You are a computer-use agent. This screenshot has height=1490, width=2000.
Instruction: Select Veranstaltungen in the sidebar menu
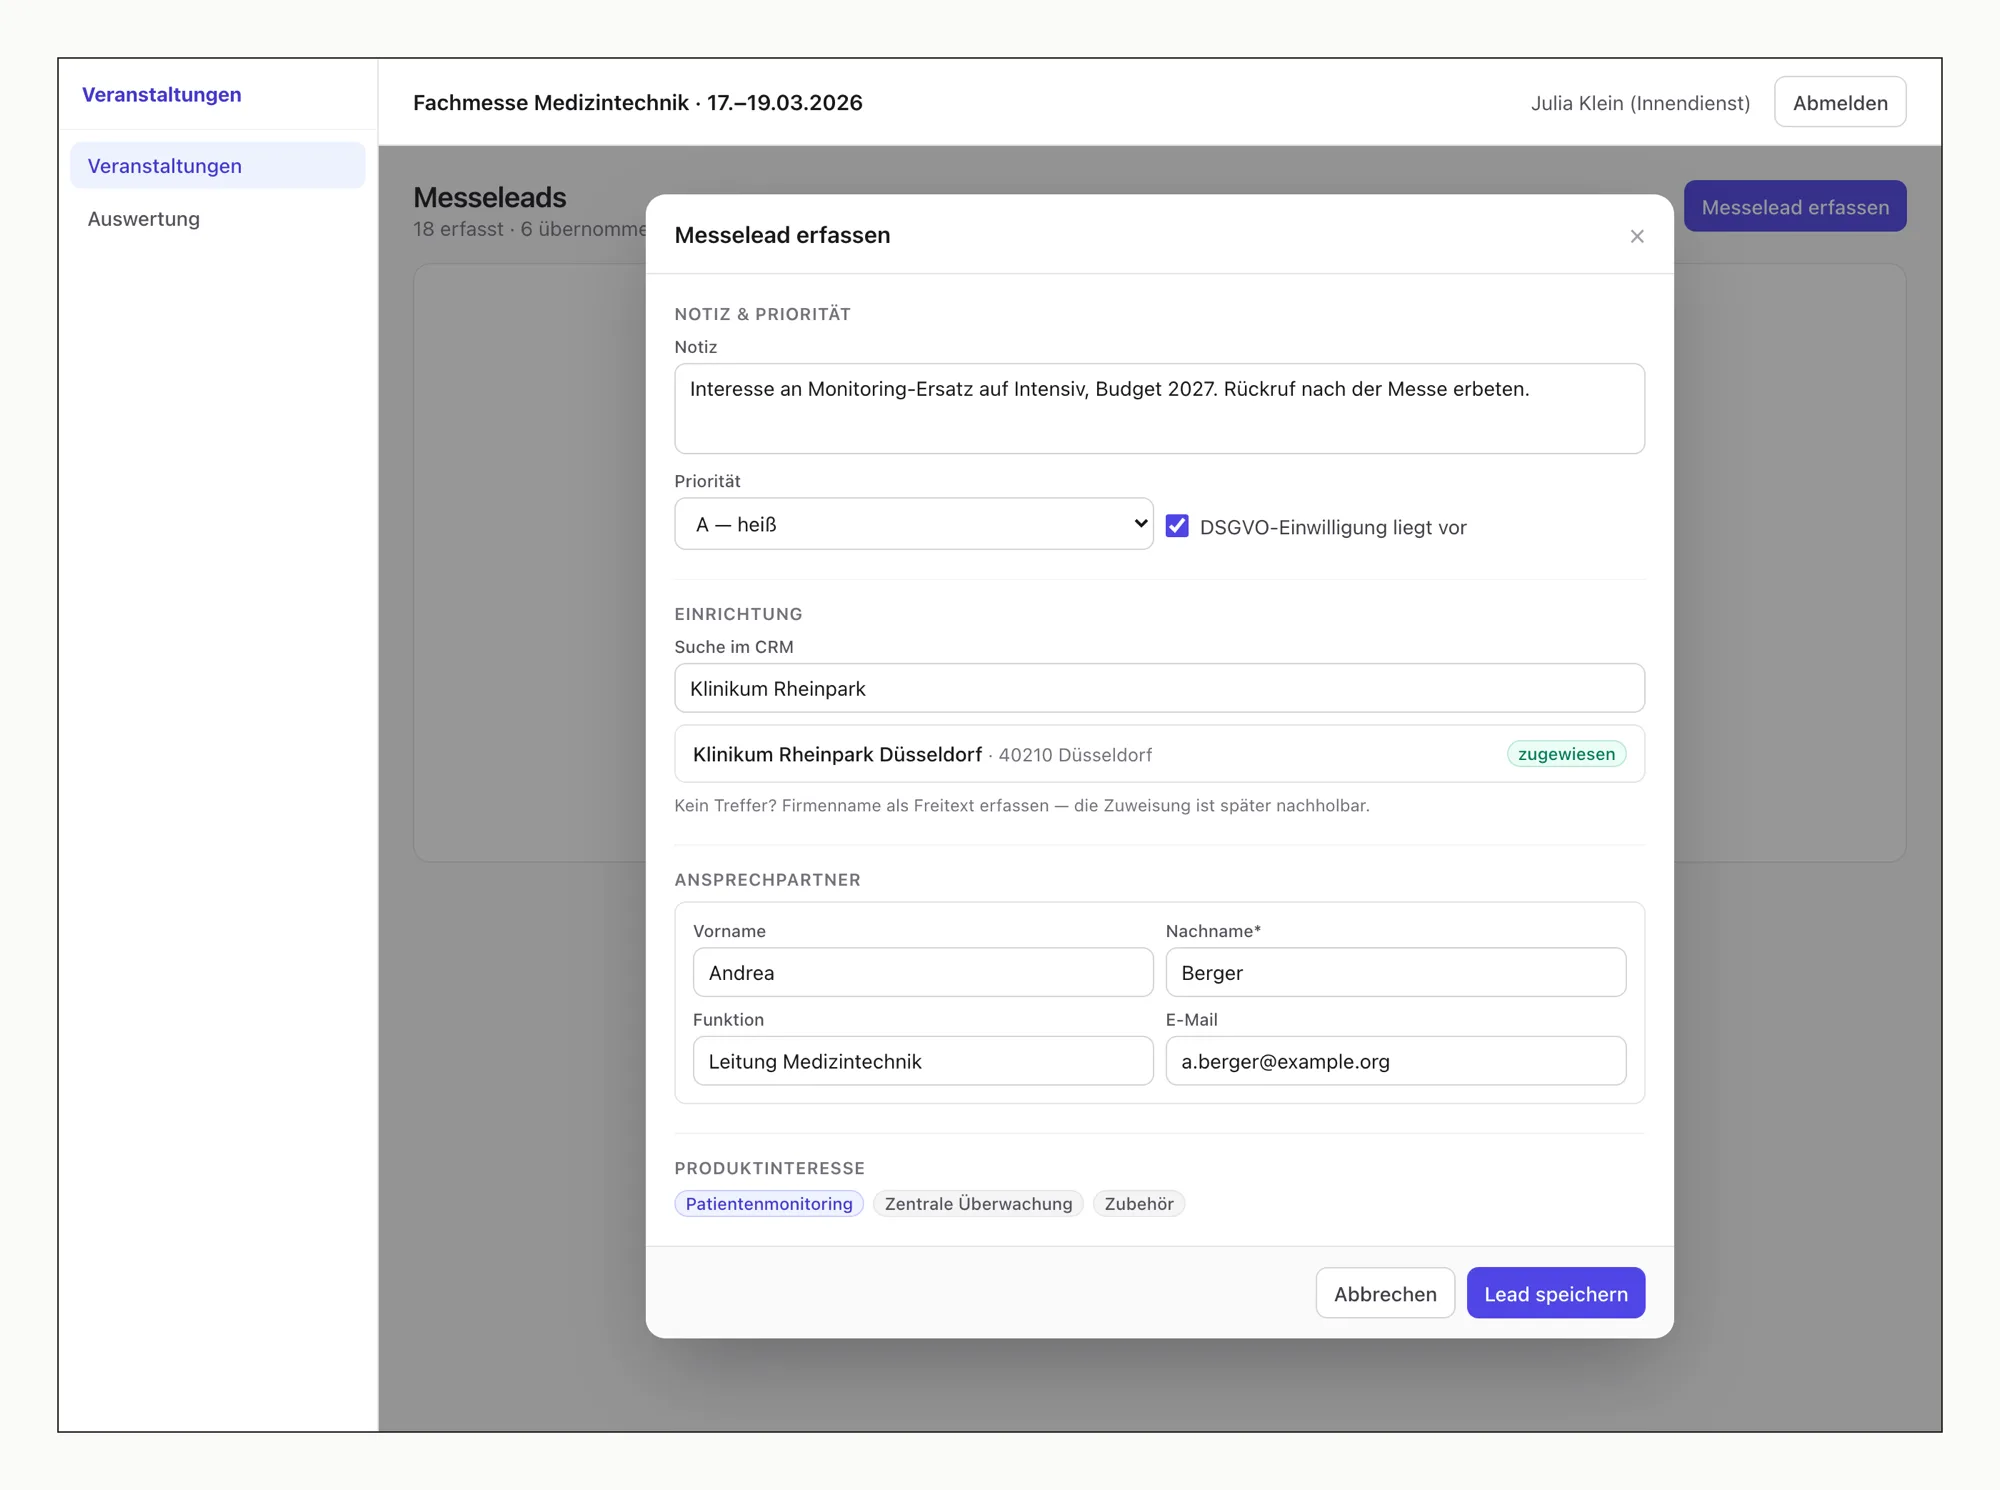(x=218, y=165)
